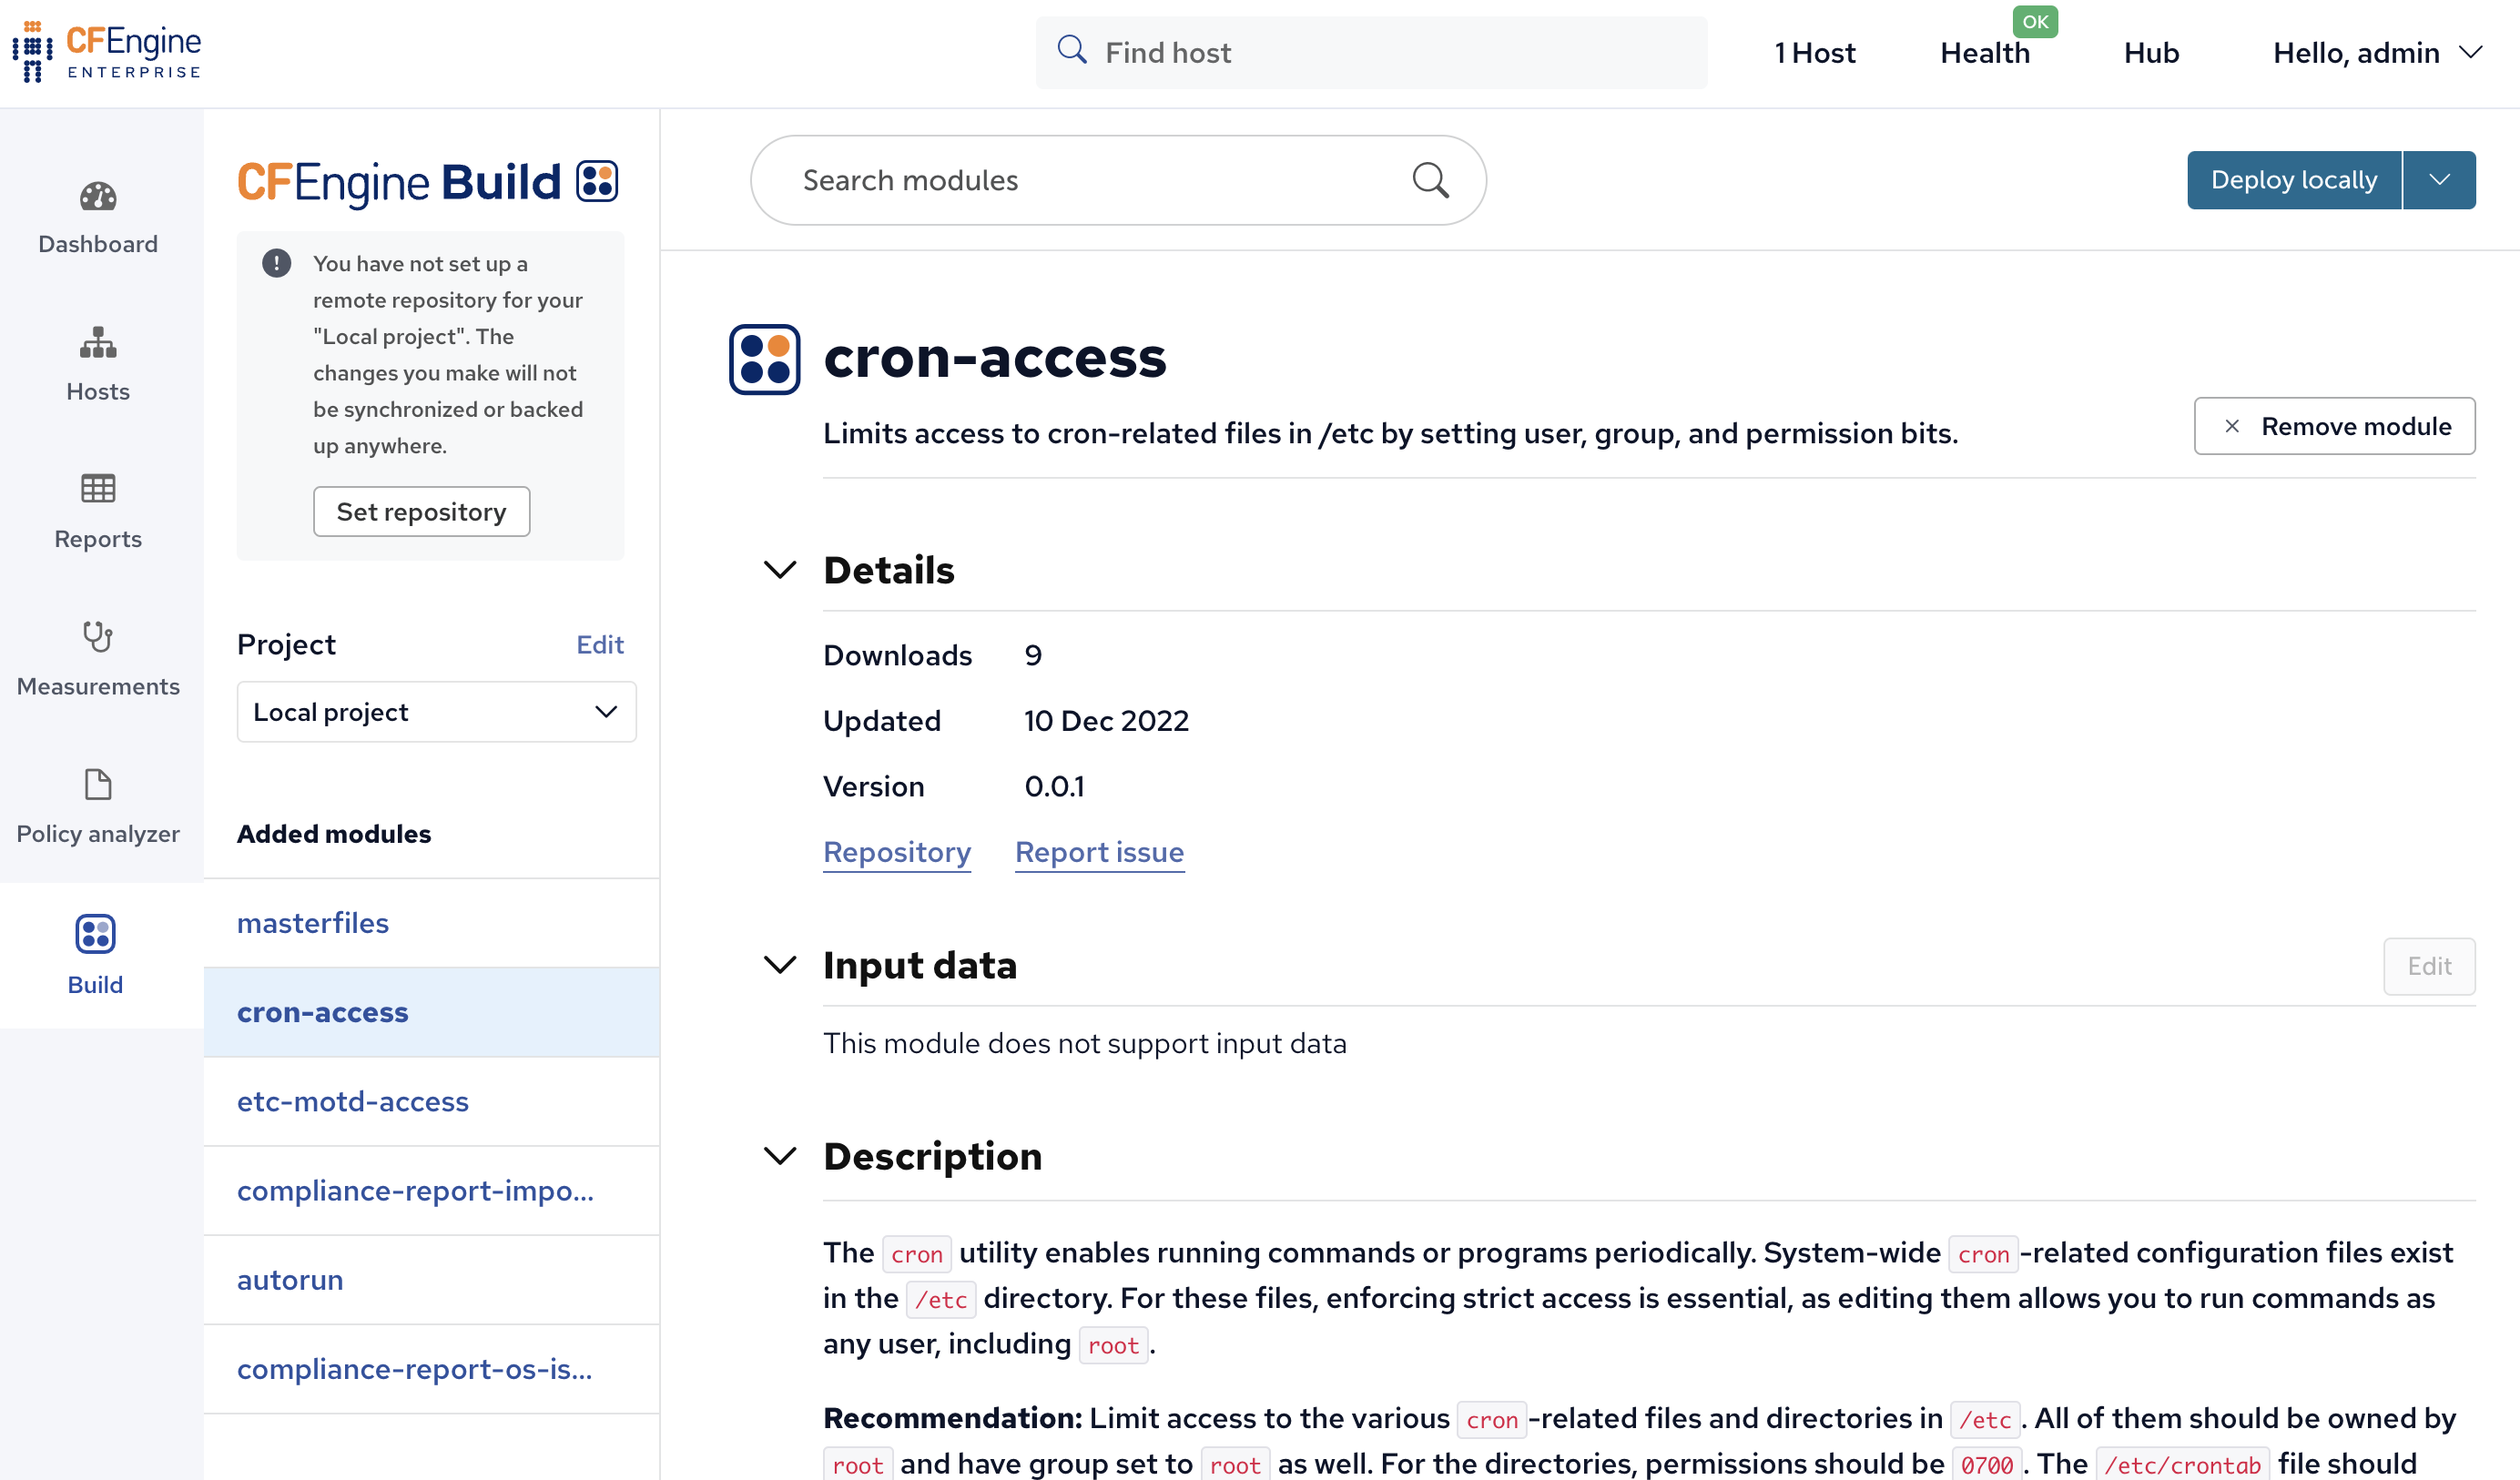Select the Build icon in sidebar
Image resolution: width=2520 pixels, height=1480 pixels.
tap(96, 934)
